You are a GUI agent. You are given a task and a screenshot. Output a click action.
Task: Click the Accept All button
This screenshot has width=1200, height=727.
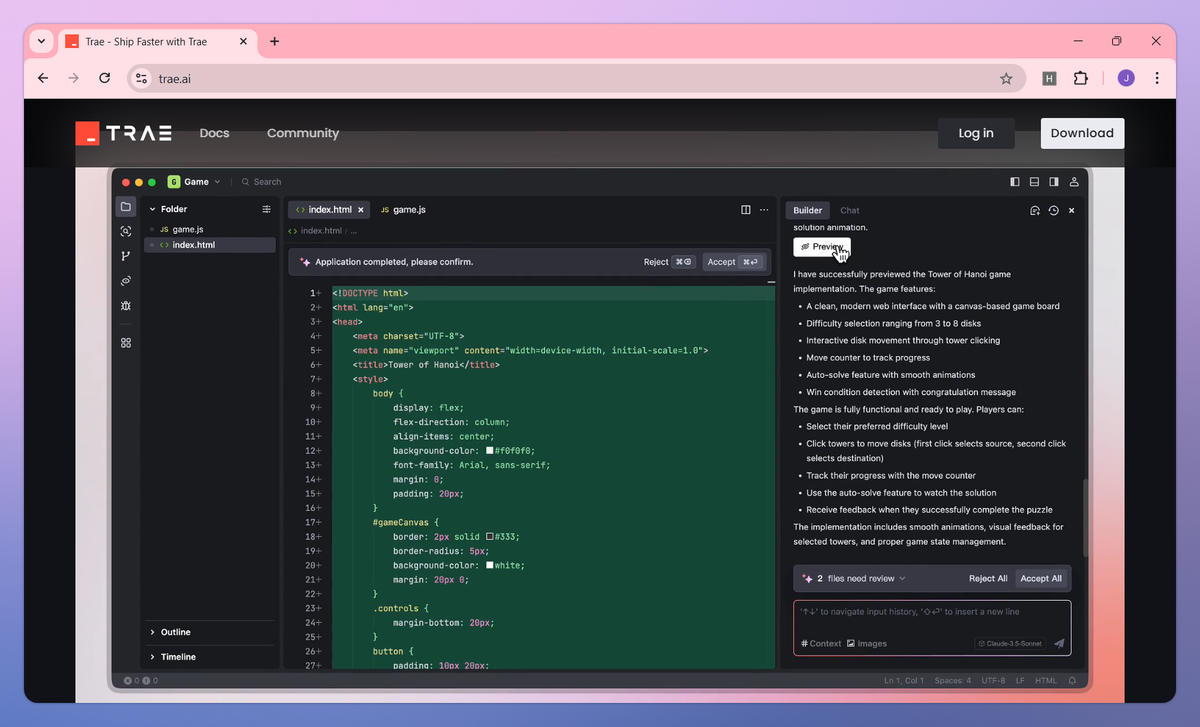pos(1041,578)
